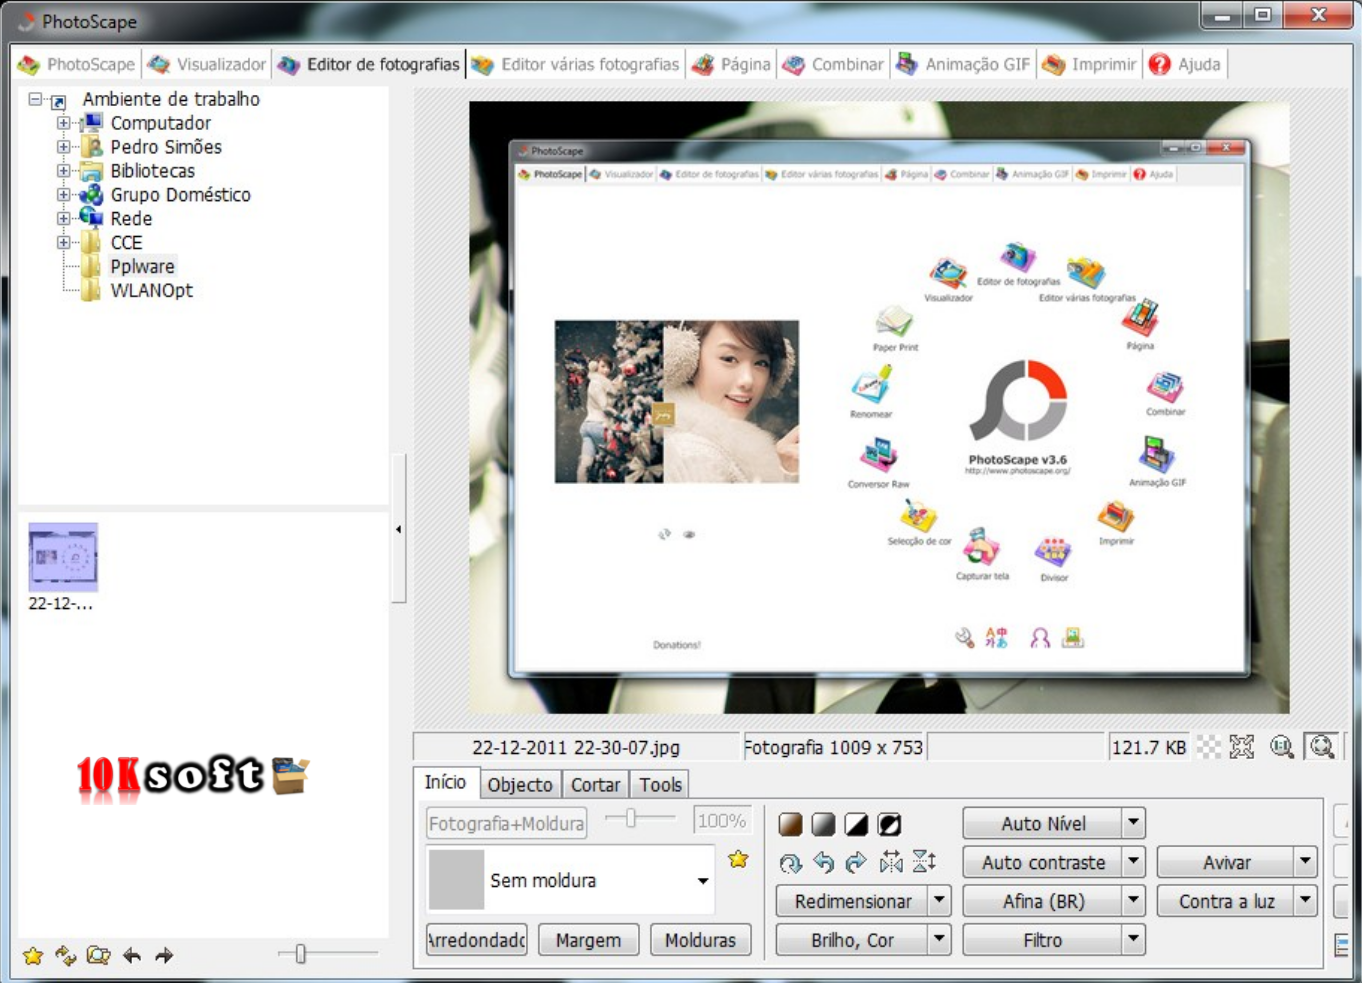
Task: Rotate the photo 90° counter-clockwise
Action: click(823, 862)
